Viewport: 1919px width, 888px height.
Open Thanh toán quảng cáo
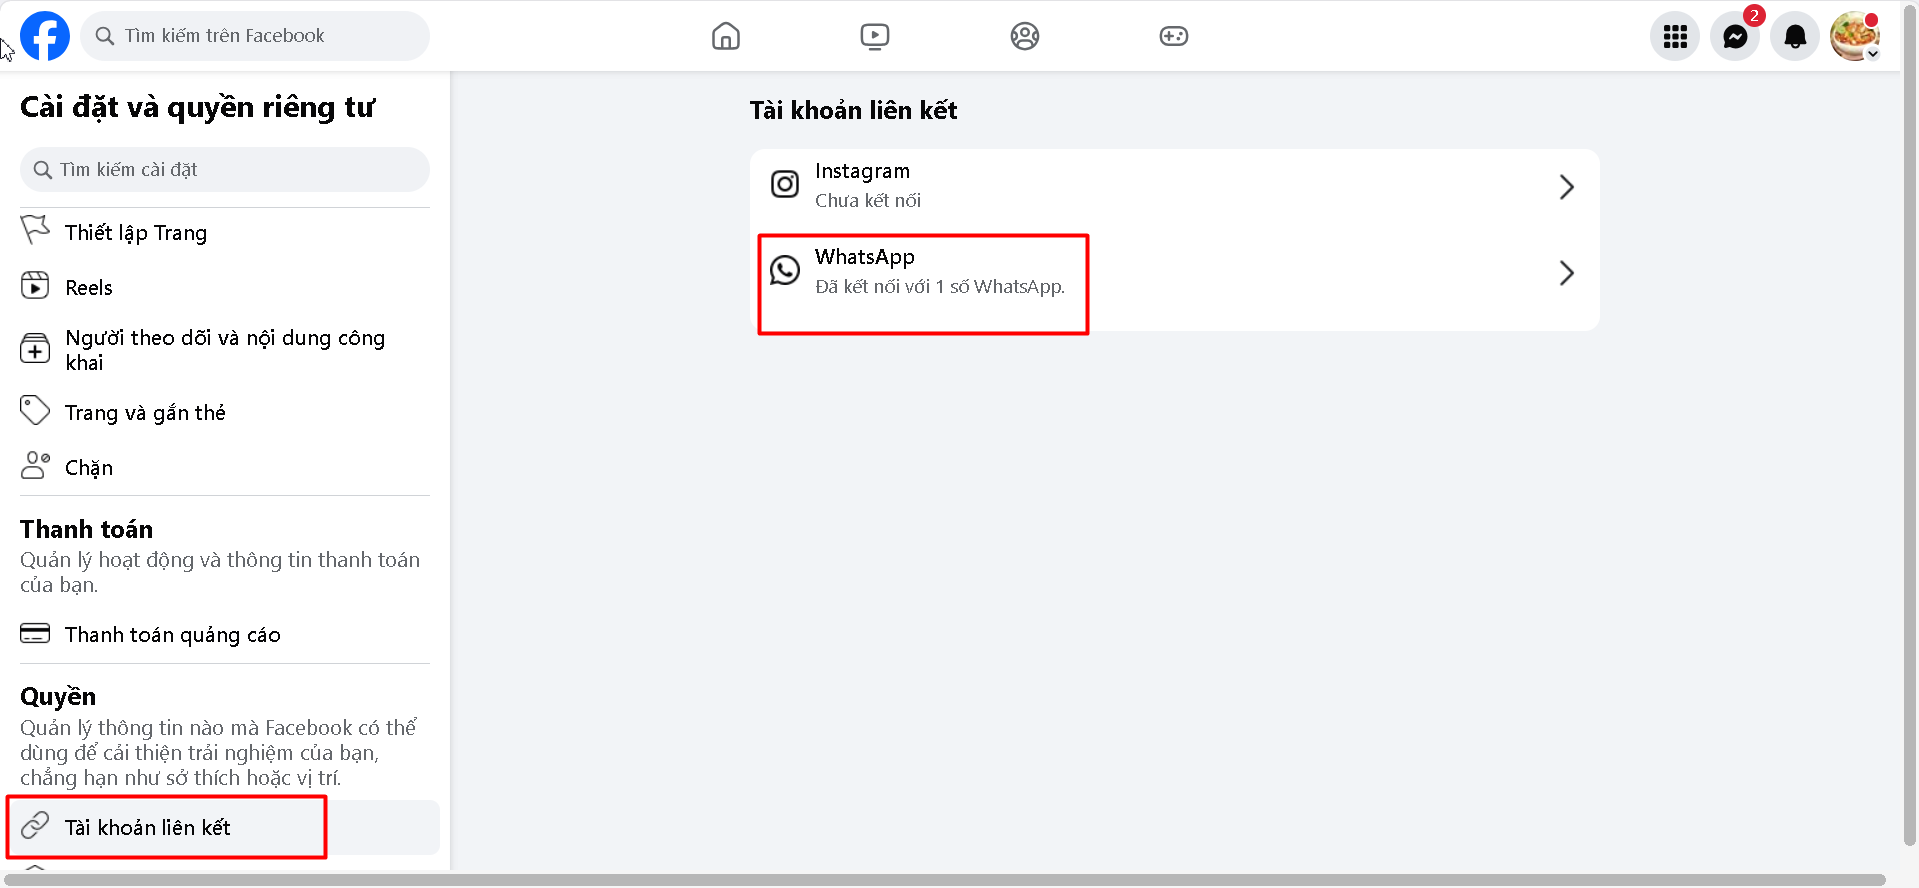(225, 634)
